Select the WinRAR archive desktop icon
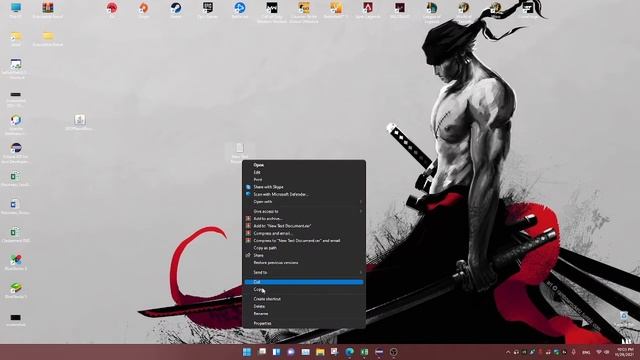 pos(48,10)
